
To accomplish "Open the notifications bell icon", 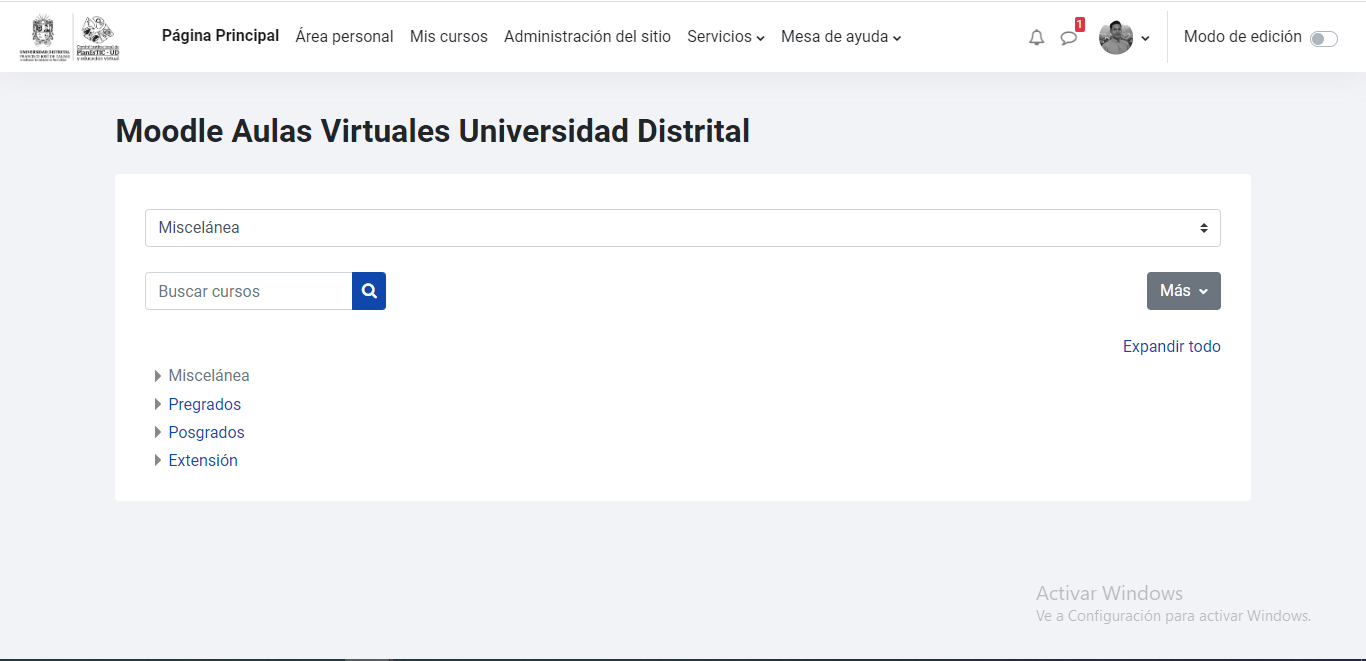I will (x=1036, y=37).
